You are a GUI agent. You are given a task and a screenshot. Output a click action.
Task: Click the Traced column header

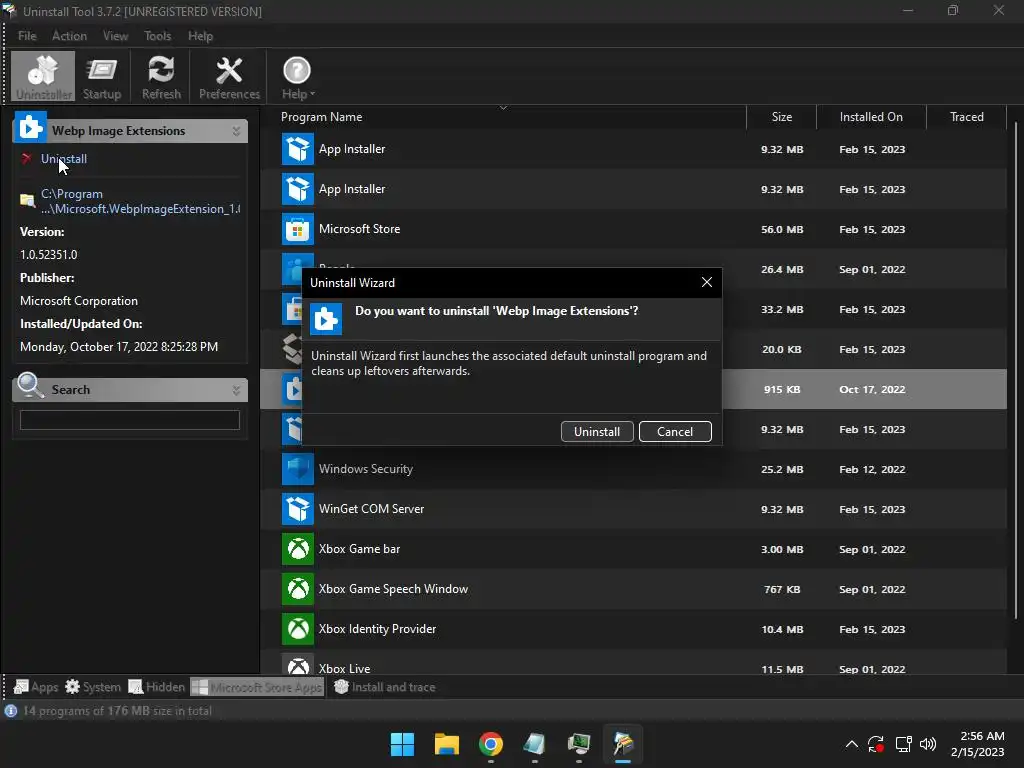[x=967, y=117]
